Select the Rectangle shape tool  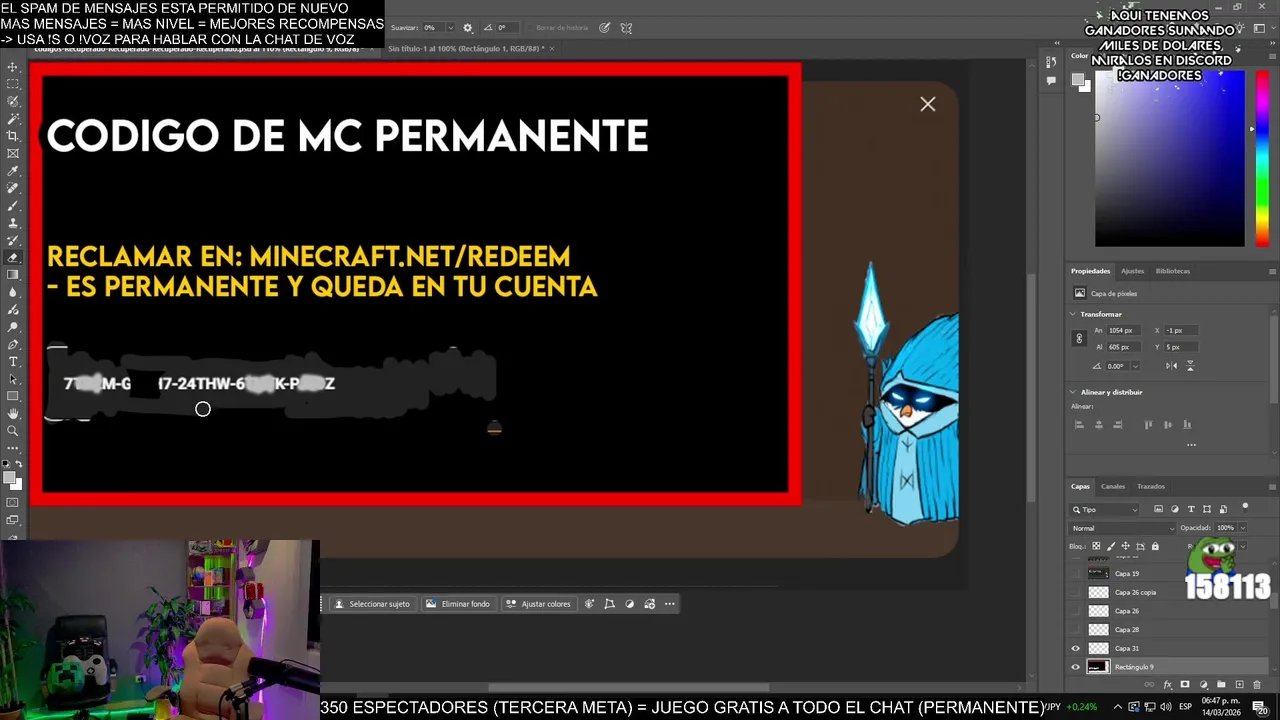[x=13, y=396]
